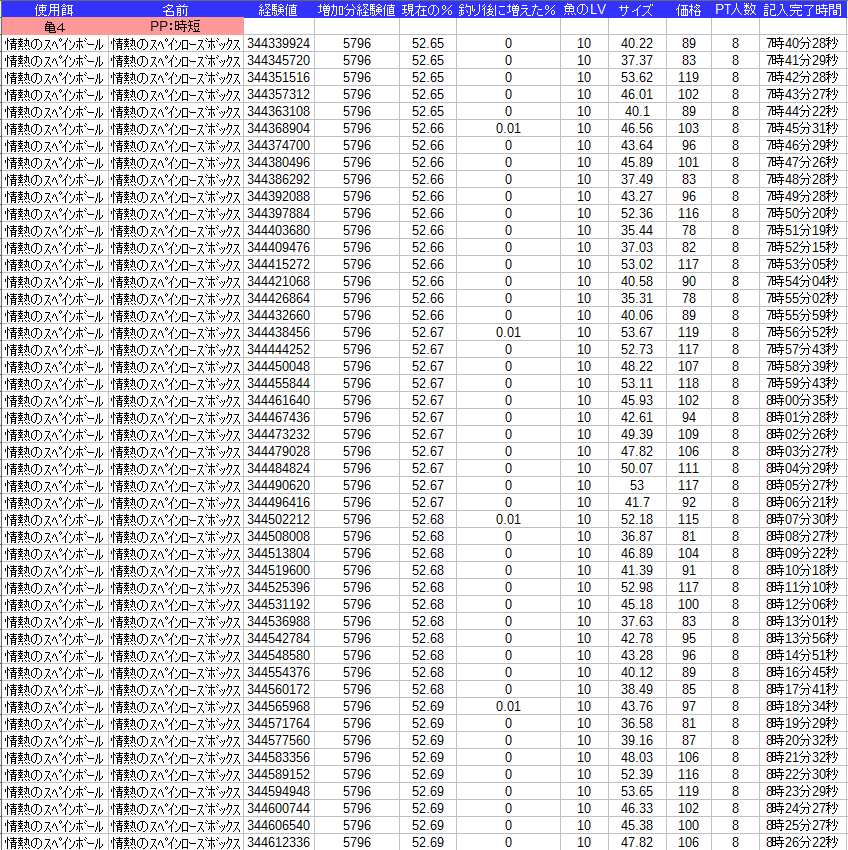Click the 魚のLV column header
Screen dimensions: 848x850
(x=584, y=9)
